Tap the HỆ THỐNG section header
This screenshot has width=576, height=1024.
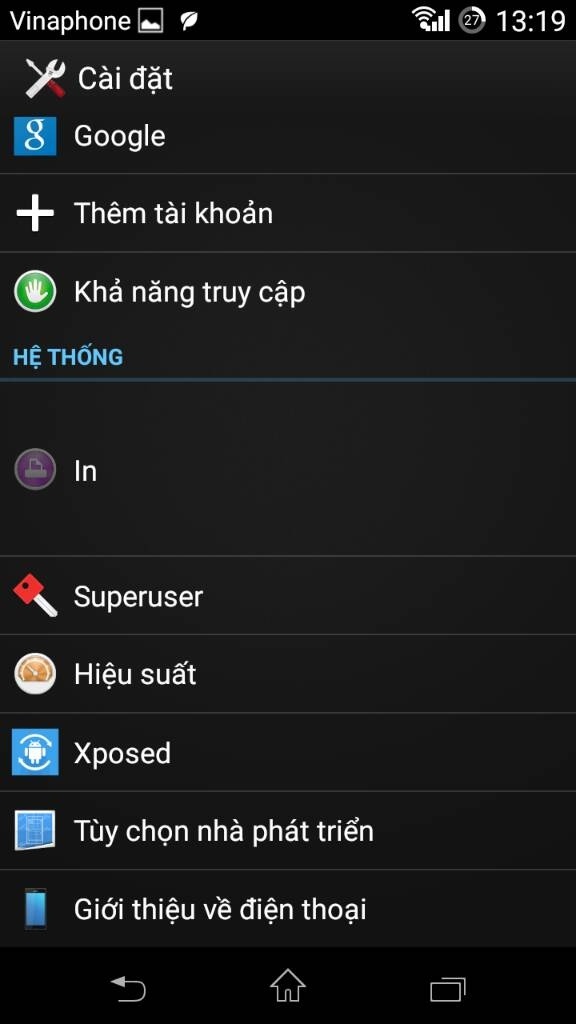click(x=68, y=357)
